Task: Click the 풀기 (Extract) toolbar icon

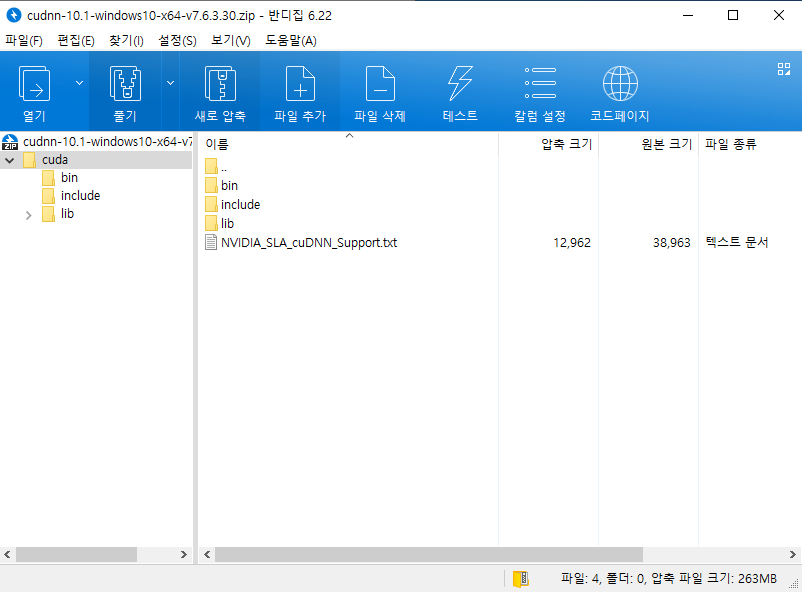Action: pyautogui.click(x=125, y=84)
